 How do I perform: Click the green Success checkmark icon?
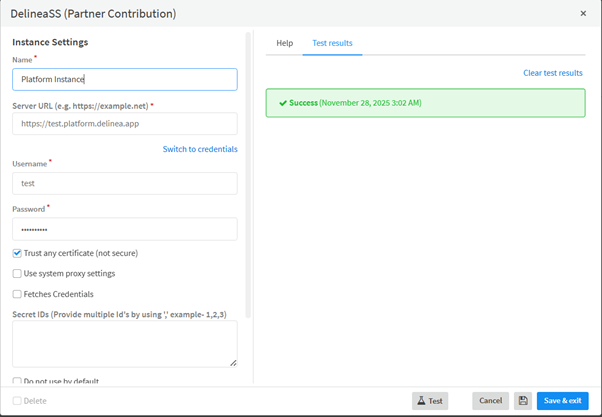(283, 103)
